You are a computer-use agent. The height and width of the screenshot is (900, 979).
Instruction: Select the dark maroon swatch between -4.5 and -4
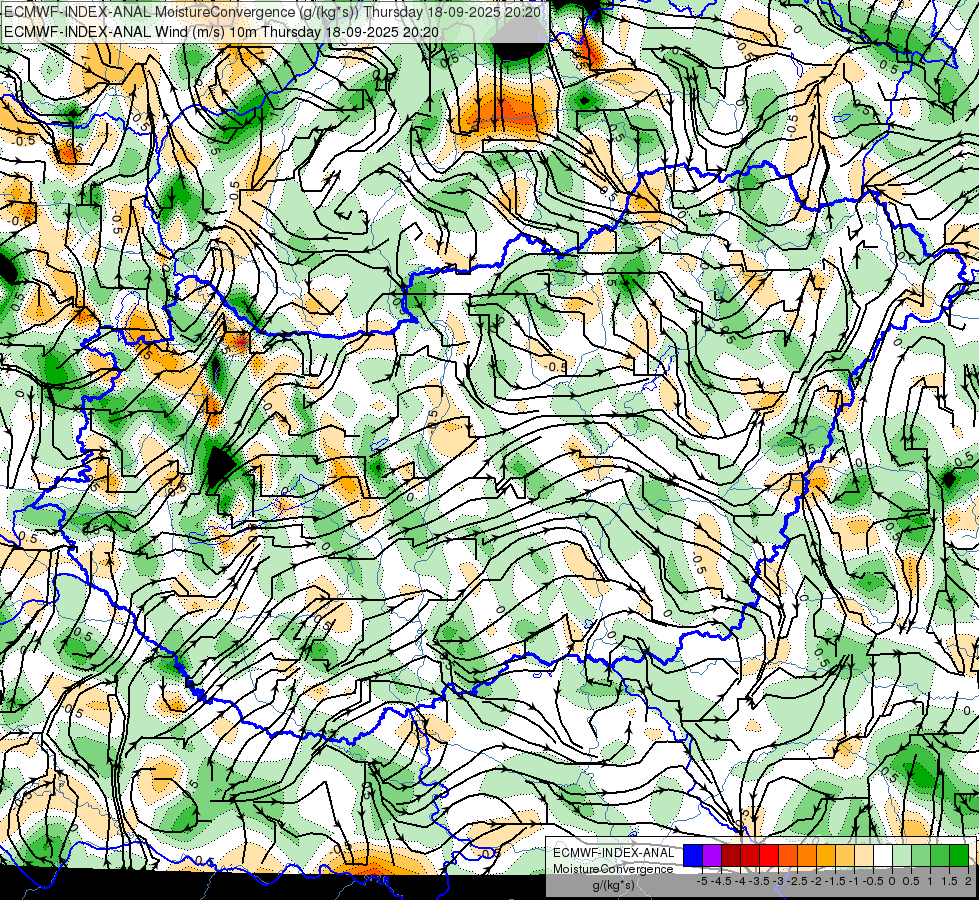[x=731, y=856]
